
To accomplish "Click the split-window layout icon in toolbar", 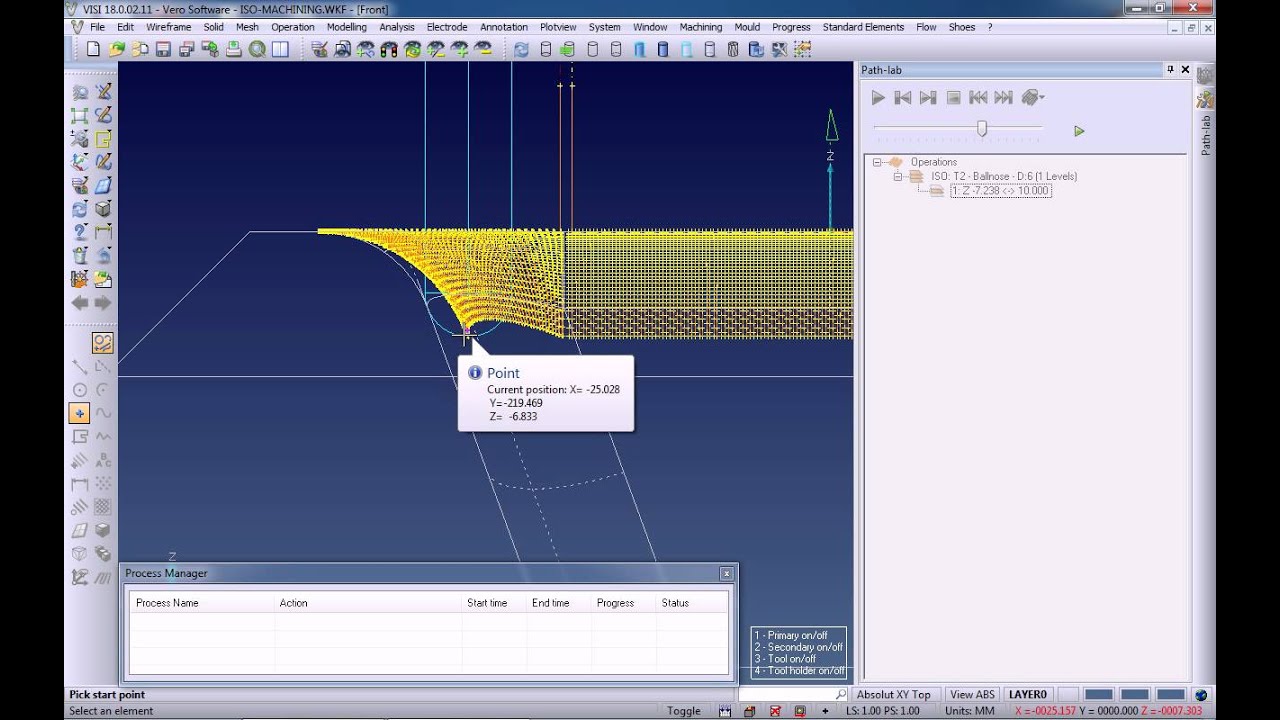I will point(280,49).
